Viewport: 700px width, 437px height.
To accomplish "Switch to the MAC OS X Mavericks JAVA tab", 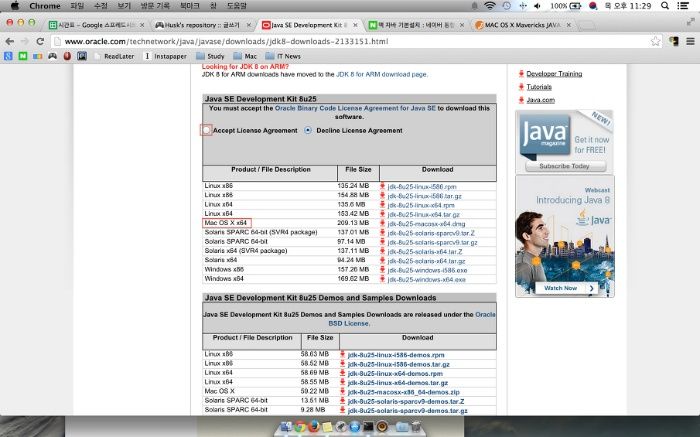I will (x=522, y=25).
